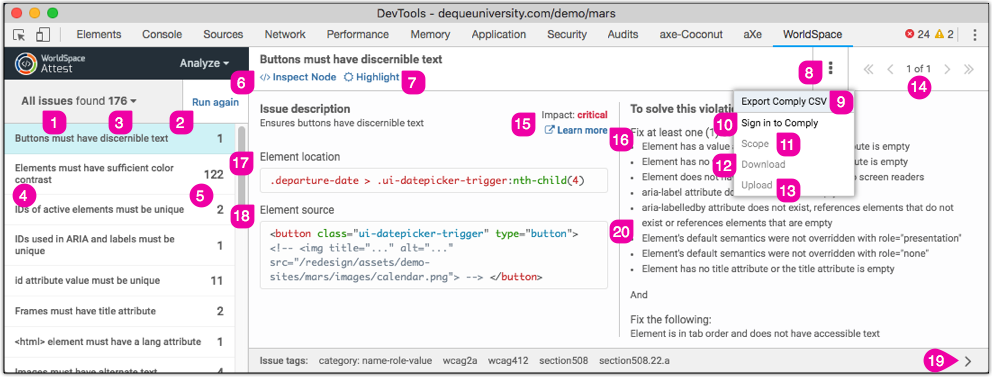
Task: Click the Issue description heading
Action: [x=305, y=109]
